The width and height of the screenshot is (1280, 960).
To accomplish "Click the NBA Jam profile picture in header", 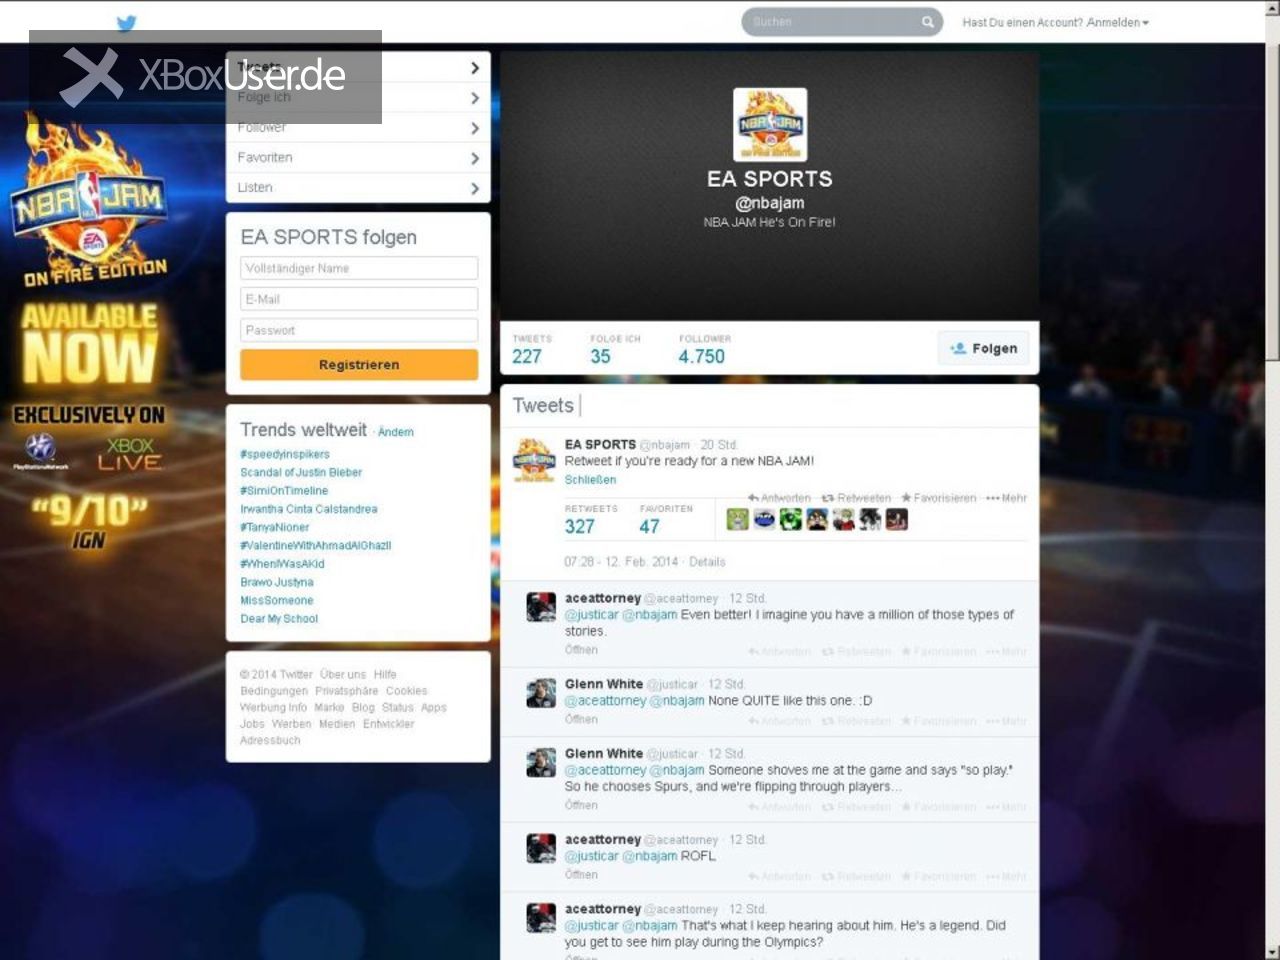I will click(770, 125).
